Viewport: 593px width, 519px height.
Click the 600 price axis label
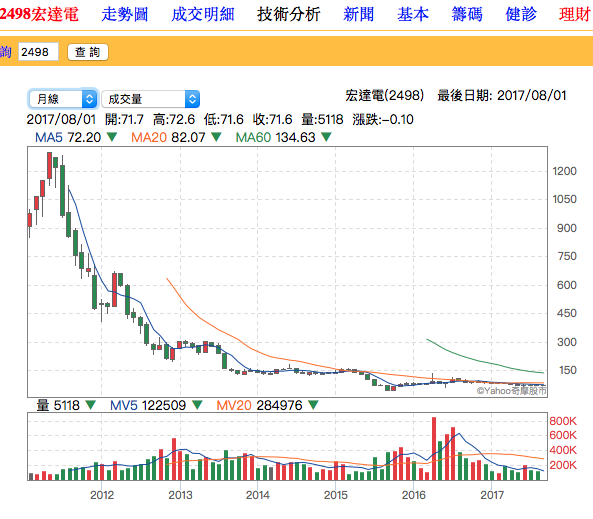[x=567, y=285]
